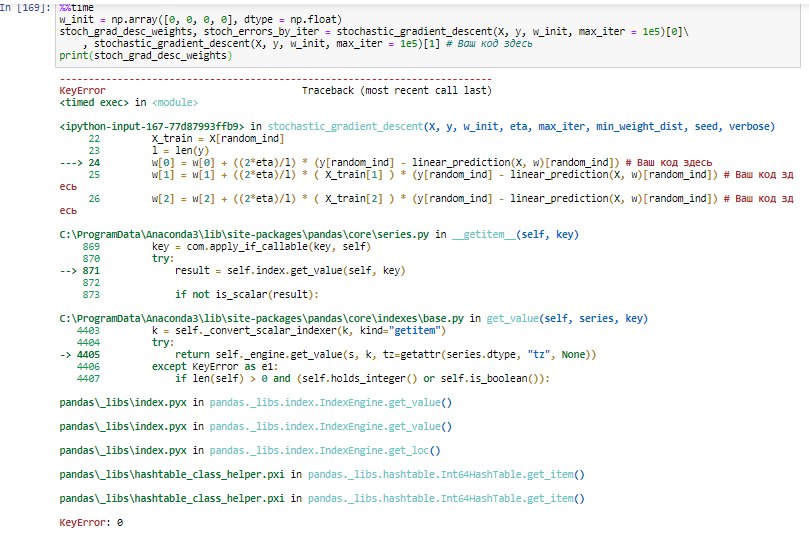Image resolution: width=809 pixels, height=542 pixels.
Task: Click the stochastic_gradient_descent function name in traceback
Action: tap(345, 126)
